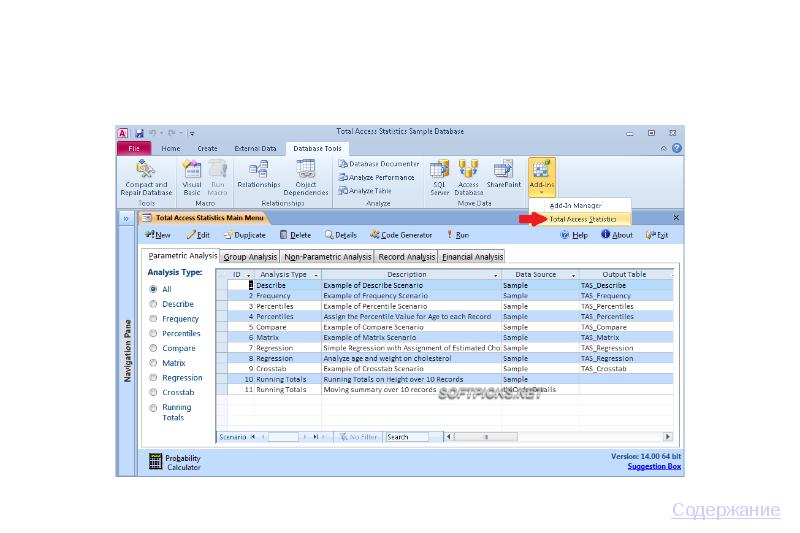Open the Description column filter dropdown
Viewport: 800px width, 533px height.
click(496, 274)
